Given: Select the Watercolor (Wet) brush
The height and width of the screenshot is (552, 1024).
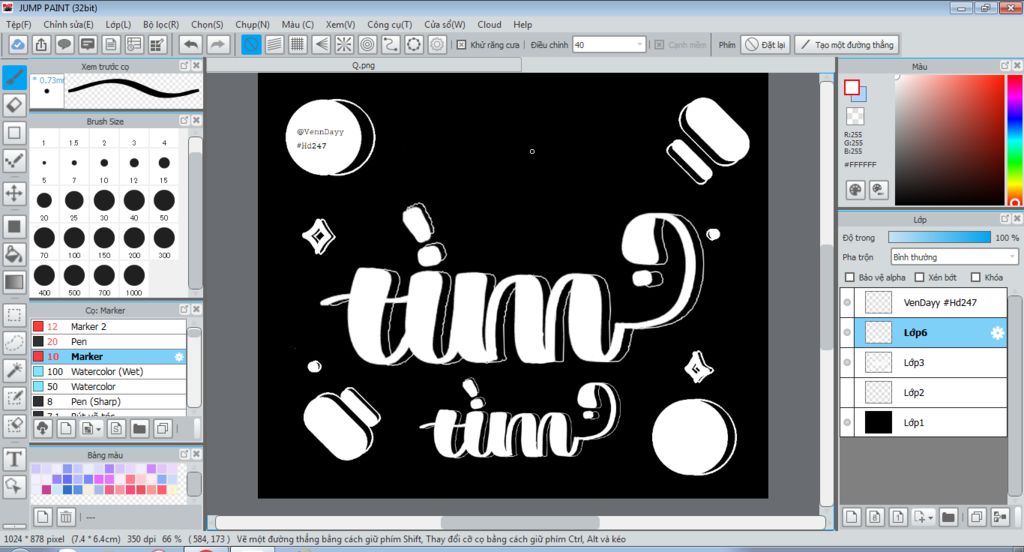Looking at the screenshot, I should 109,372.
